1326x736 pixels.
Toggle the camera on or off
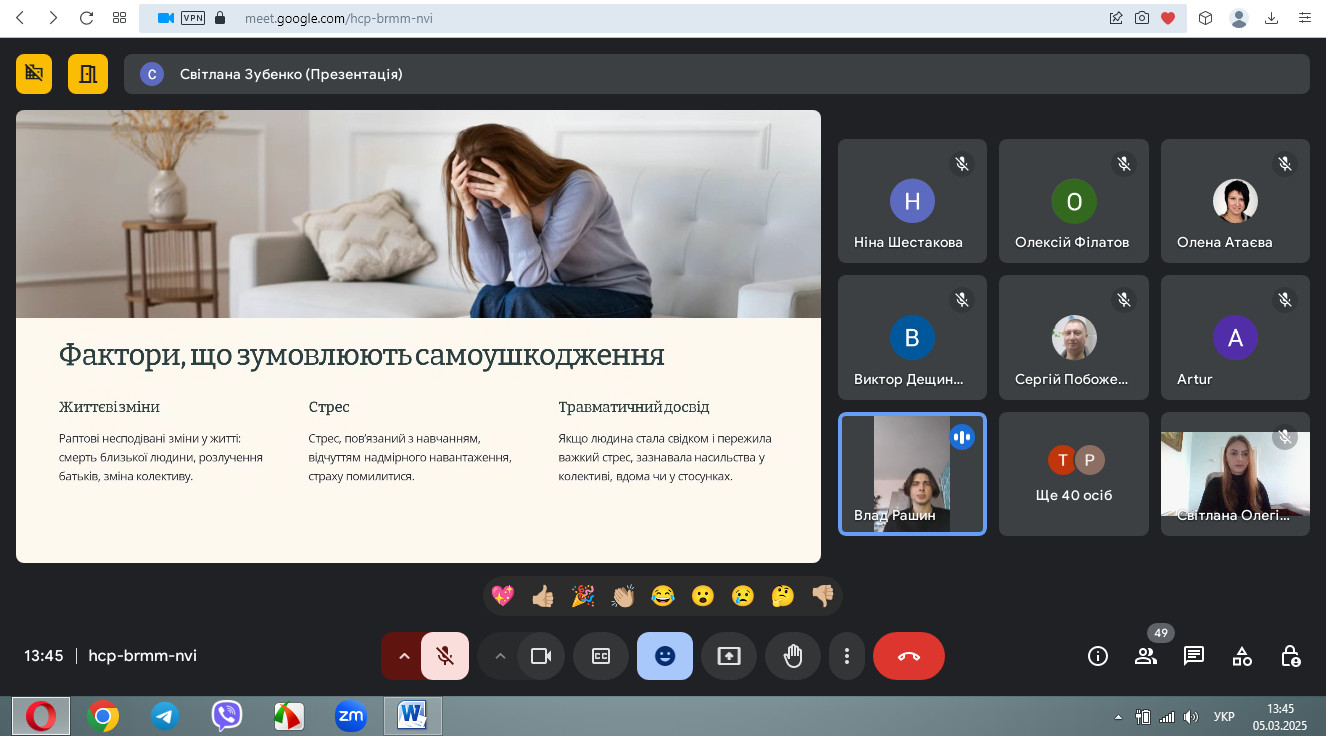tap(541, 656)
